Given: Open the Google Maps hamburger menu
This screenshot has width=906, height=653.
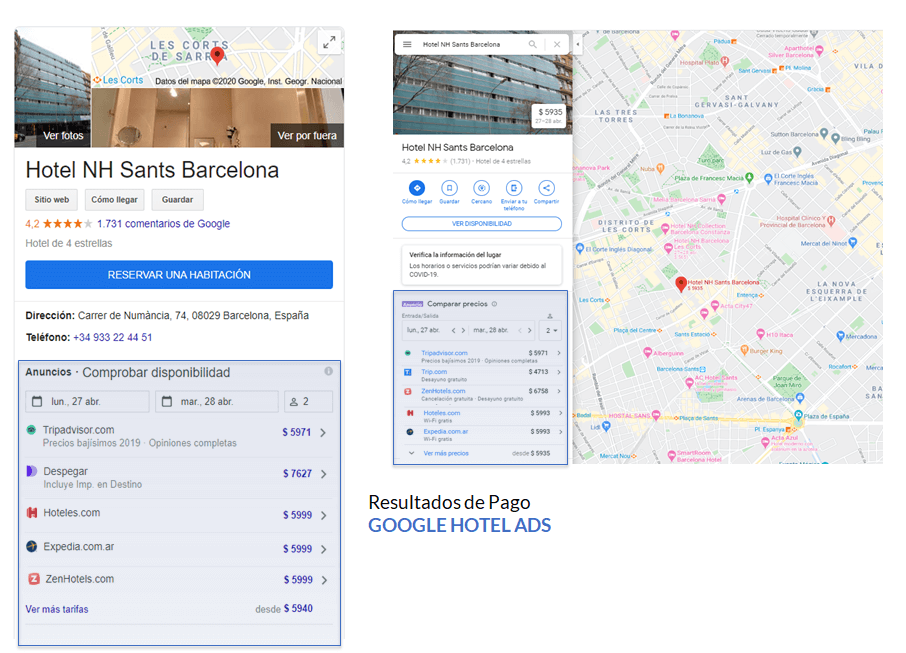Looking at the screenshot, I should point(407,44).
